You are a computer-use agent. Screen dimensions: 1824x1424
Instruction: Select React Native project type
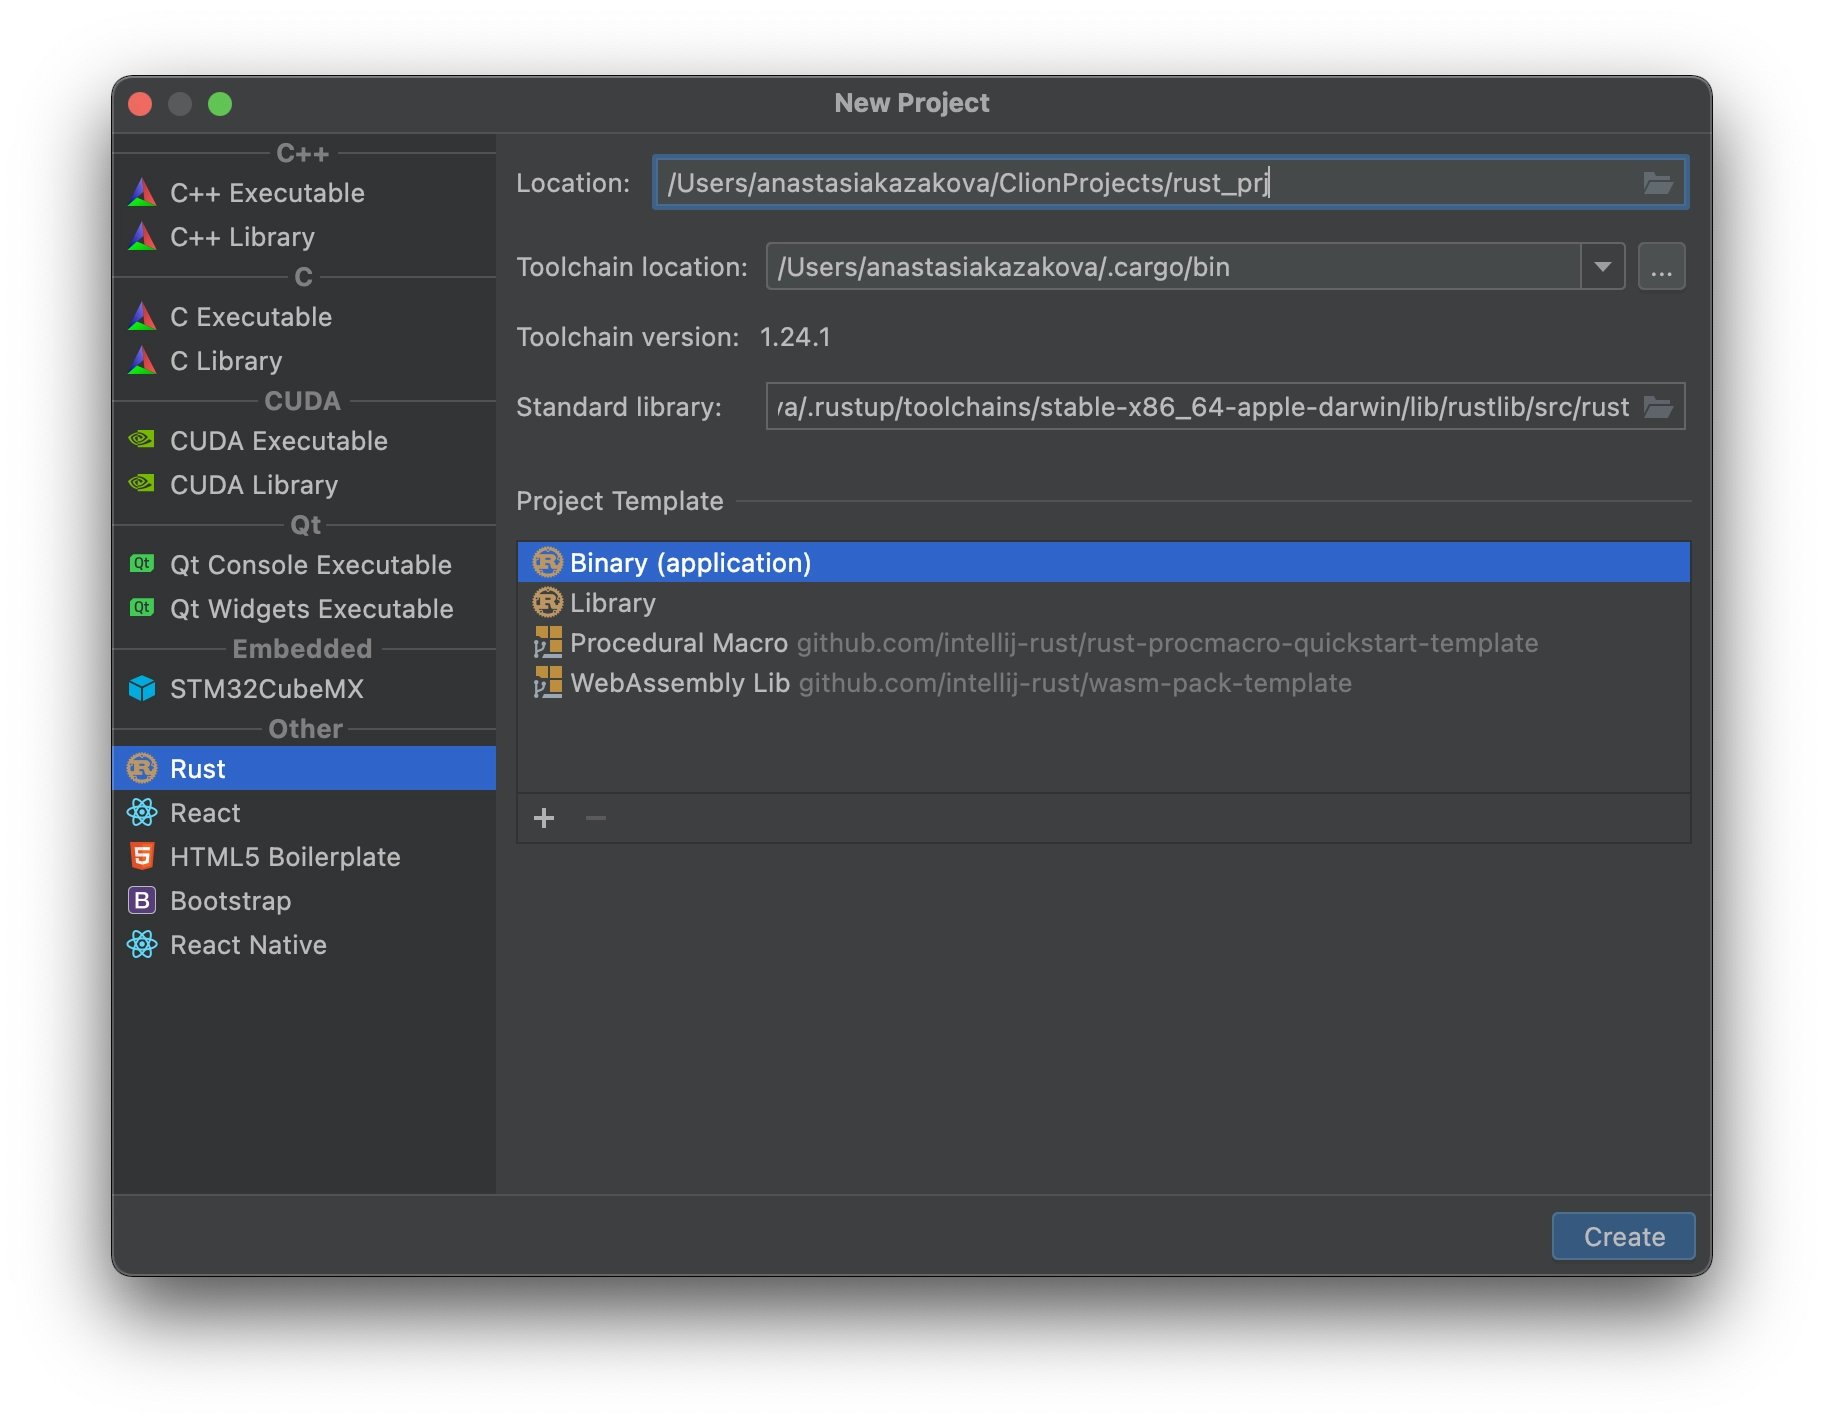(x=304, y=945)
